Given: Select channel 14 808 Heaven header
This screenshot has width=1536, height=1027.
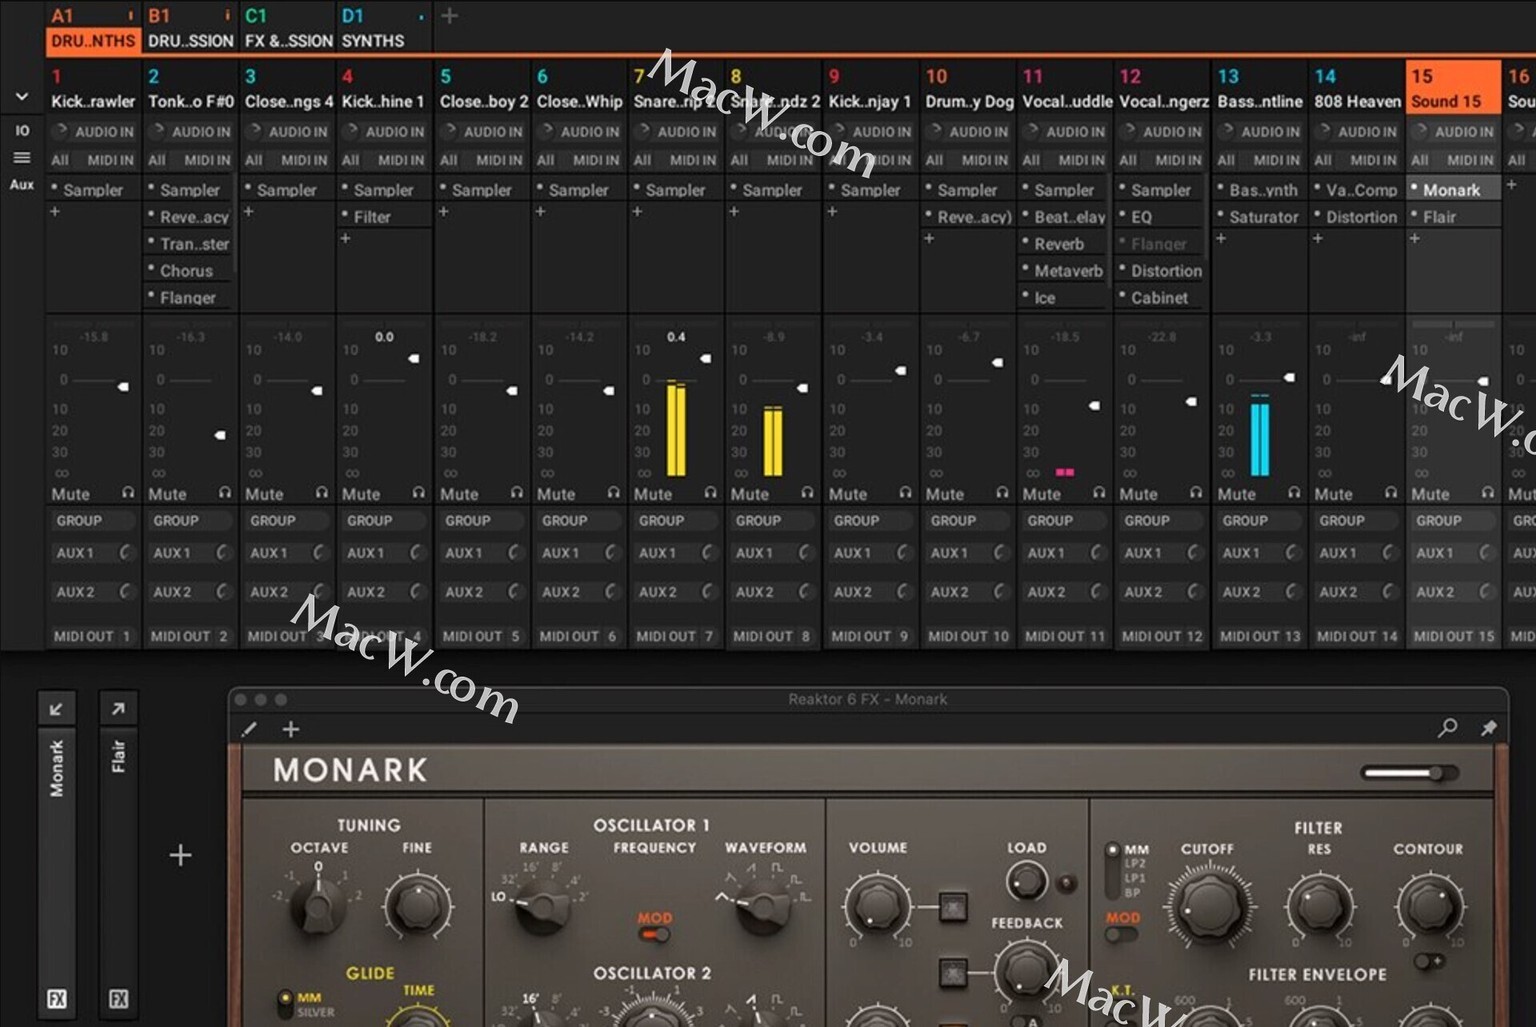Looking at the screenshot, I should (x=1357, y=88).
